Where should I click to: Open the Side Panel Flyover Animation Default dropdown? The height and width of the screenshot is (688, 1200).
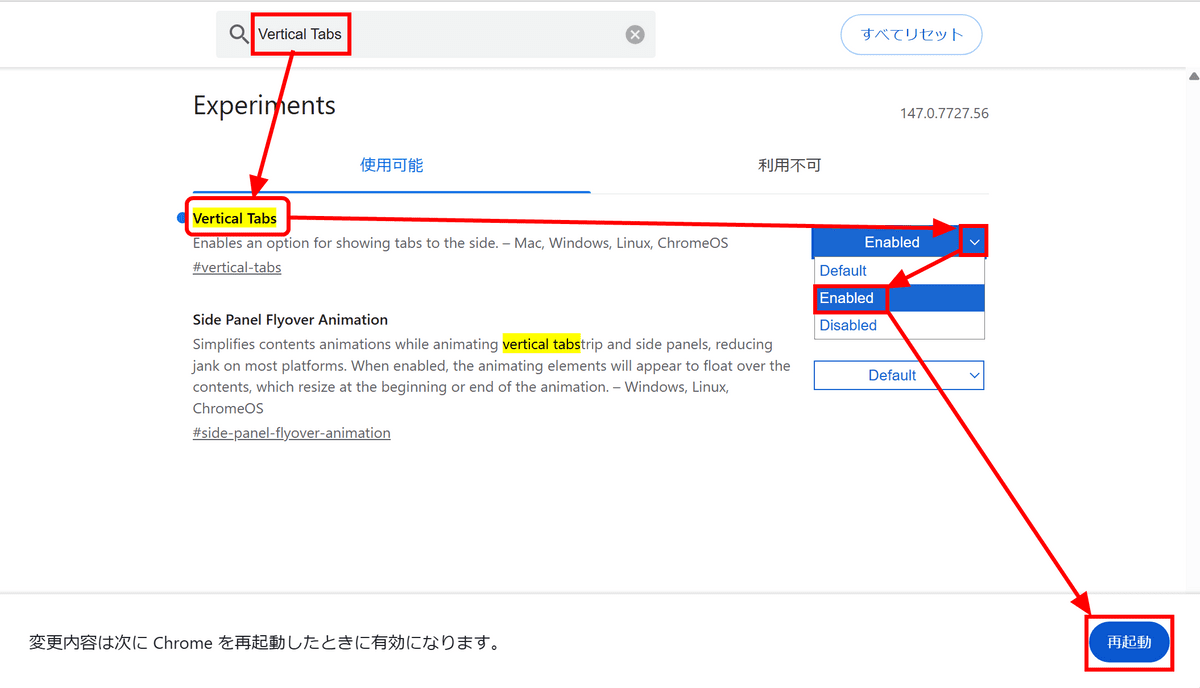[898, 375]
